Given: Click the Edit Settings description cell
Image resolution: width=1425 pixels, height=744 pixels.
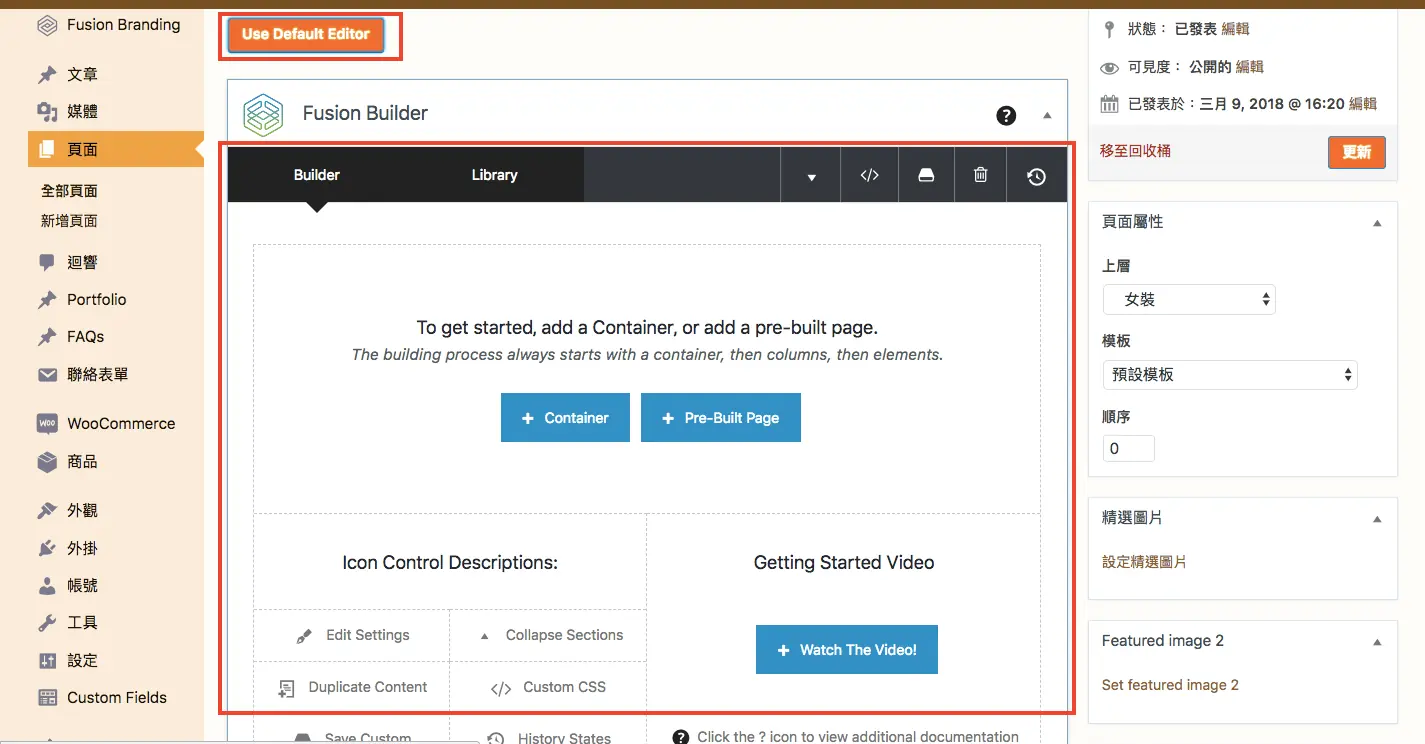Looking at the screenshot, I should [x=352, y=636].
